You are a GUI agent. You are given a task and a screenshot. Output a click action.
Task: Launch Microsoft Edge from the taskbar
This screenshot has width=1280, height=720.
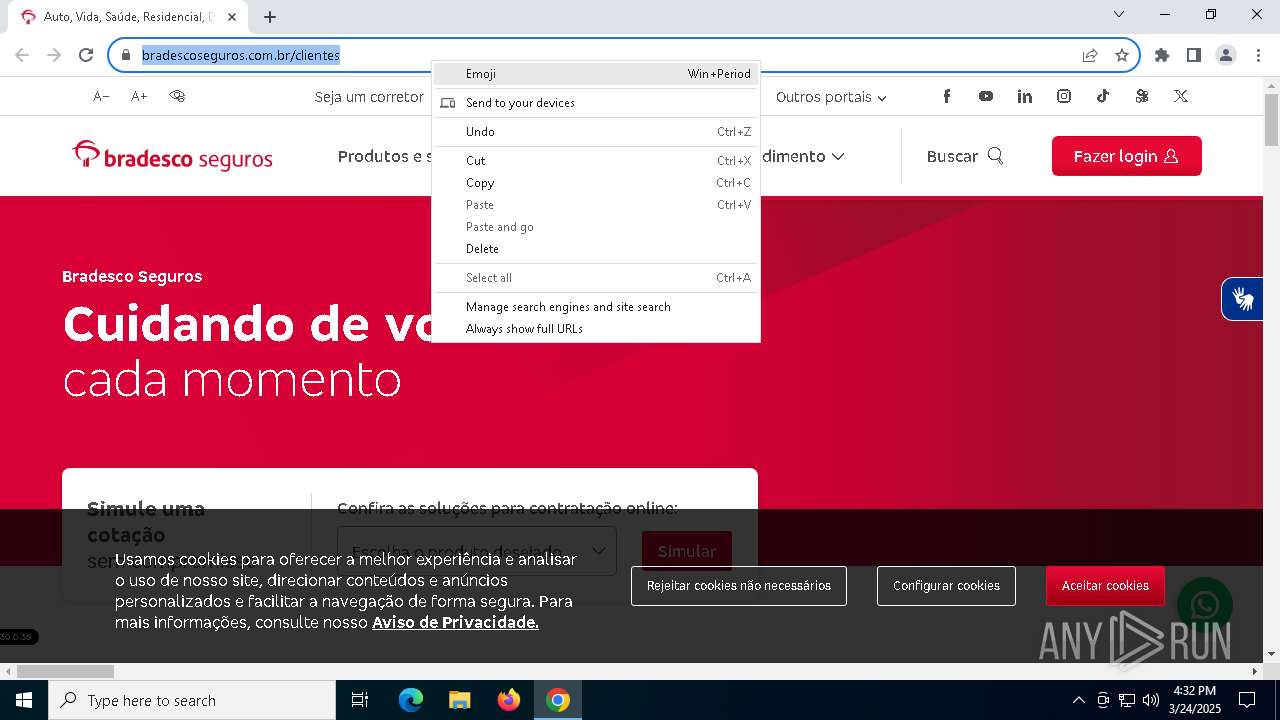click(x=411, y=700)
